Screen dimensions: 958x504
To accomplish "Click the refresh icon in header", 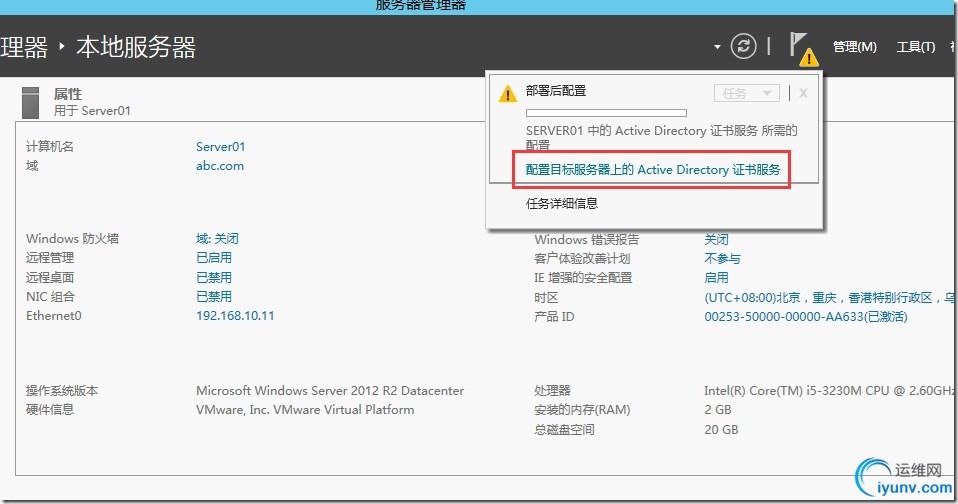I will (x=744, y=46).
